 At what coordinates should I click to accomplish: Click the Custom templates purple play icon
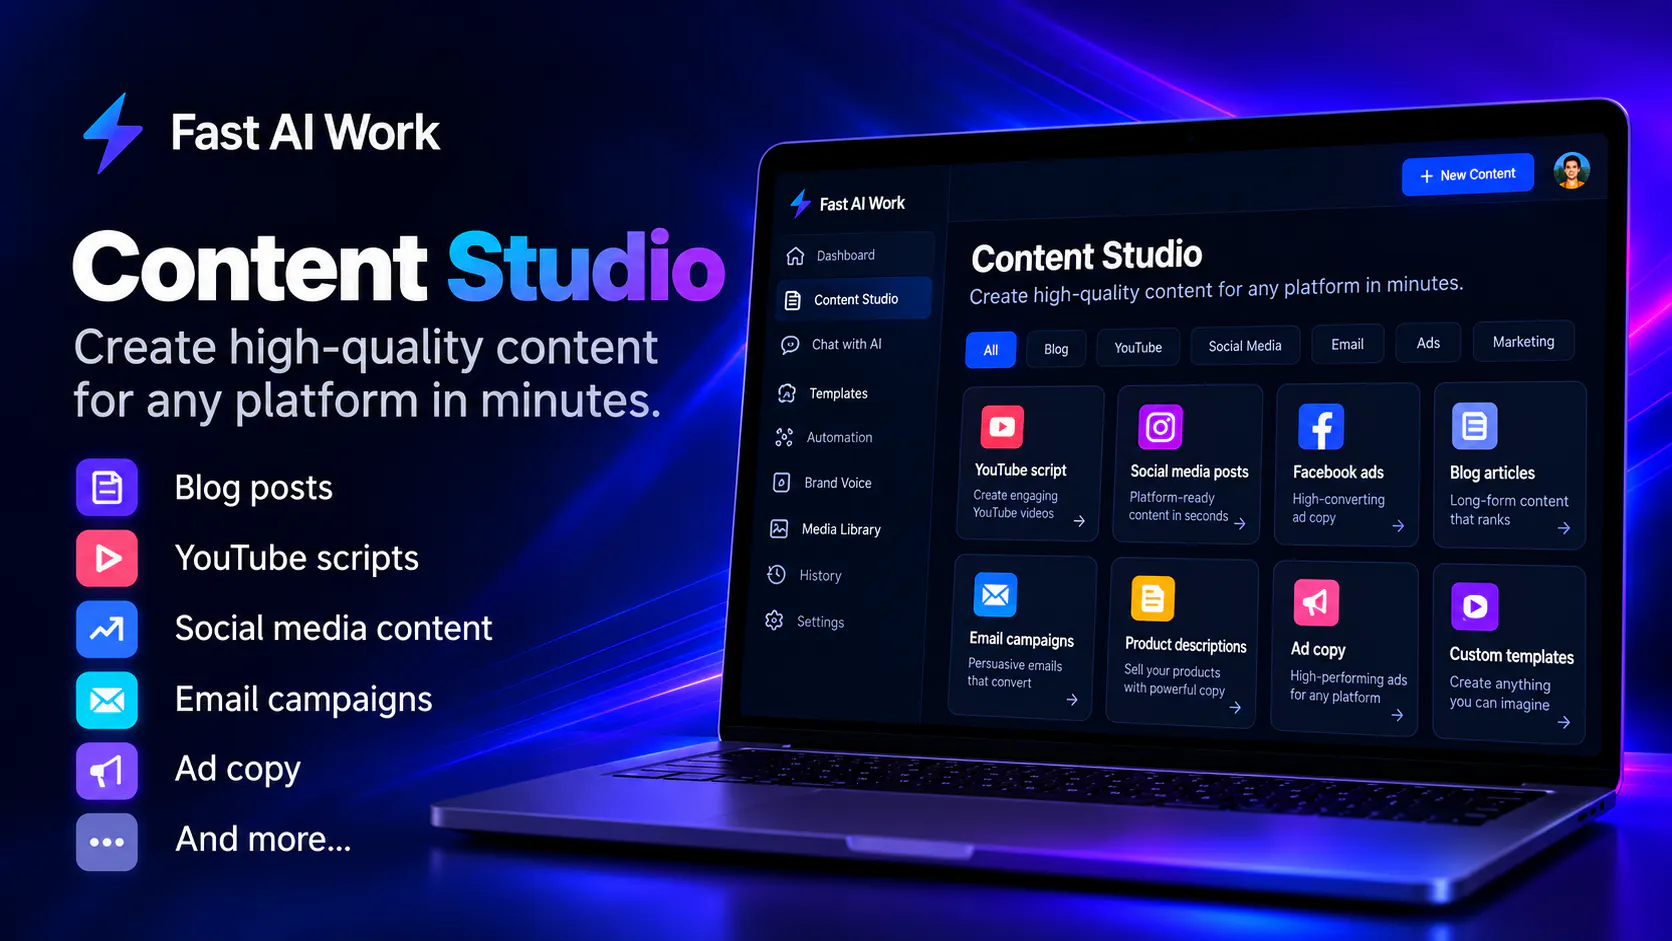1474,606
